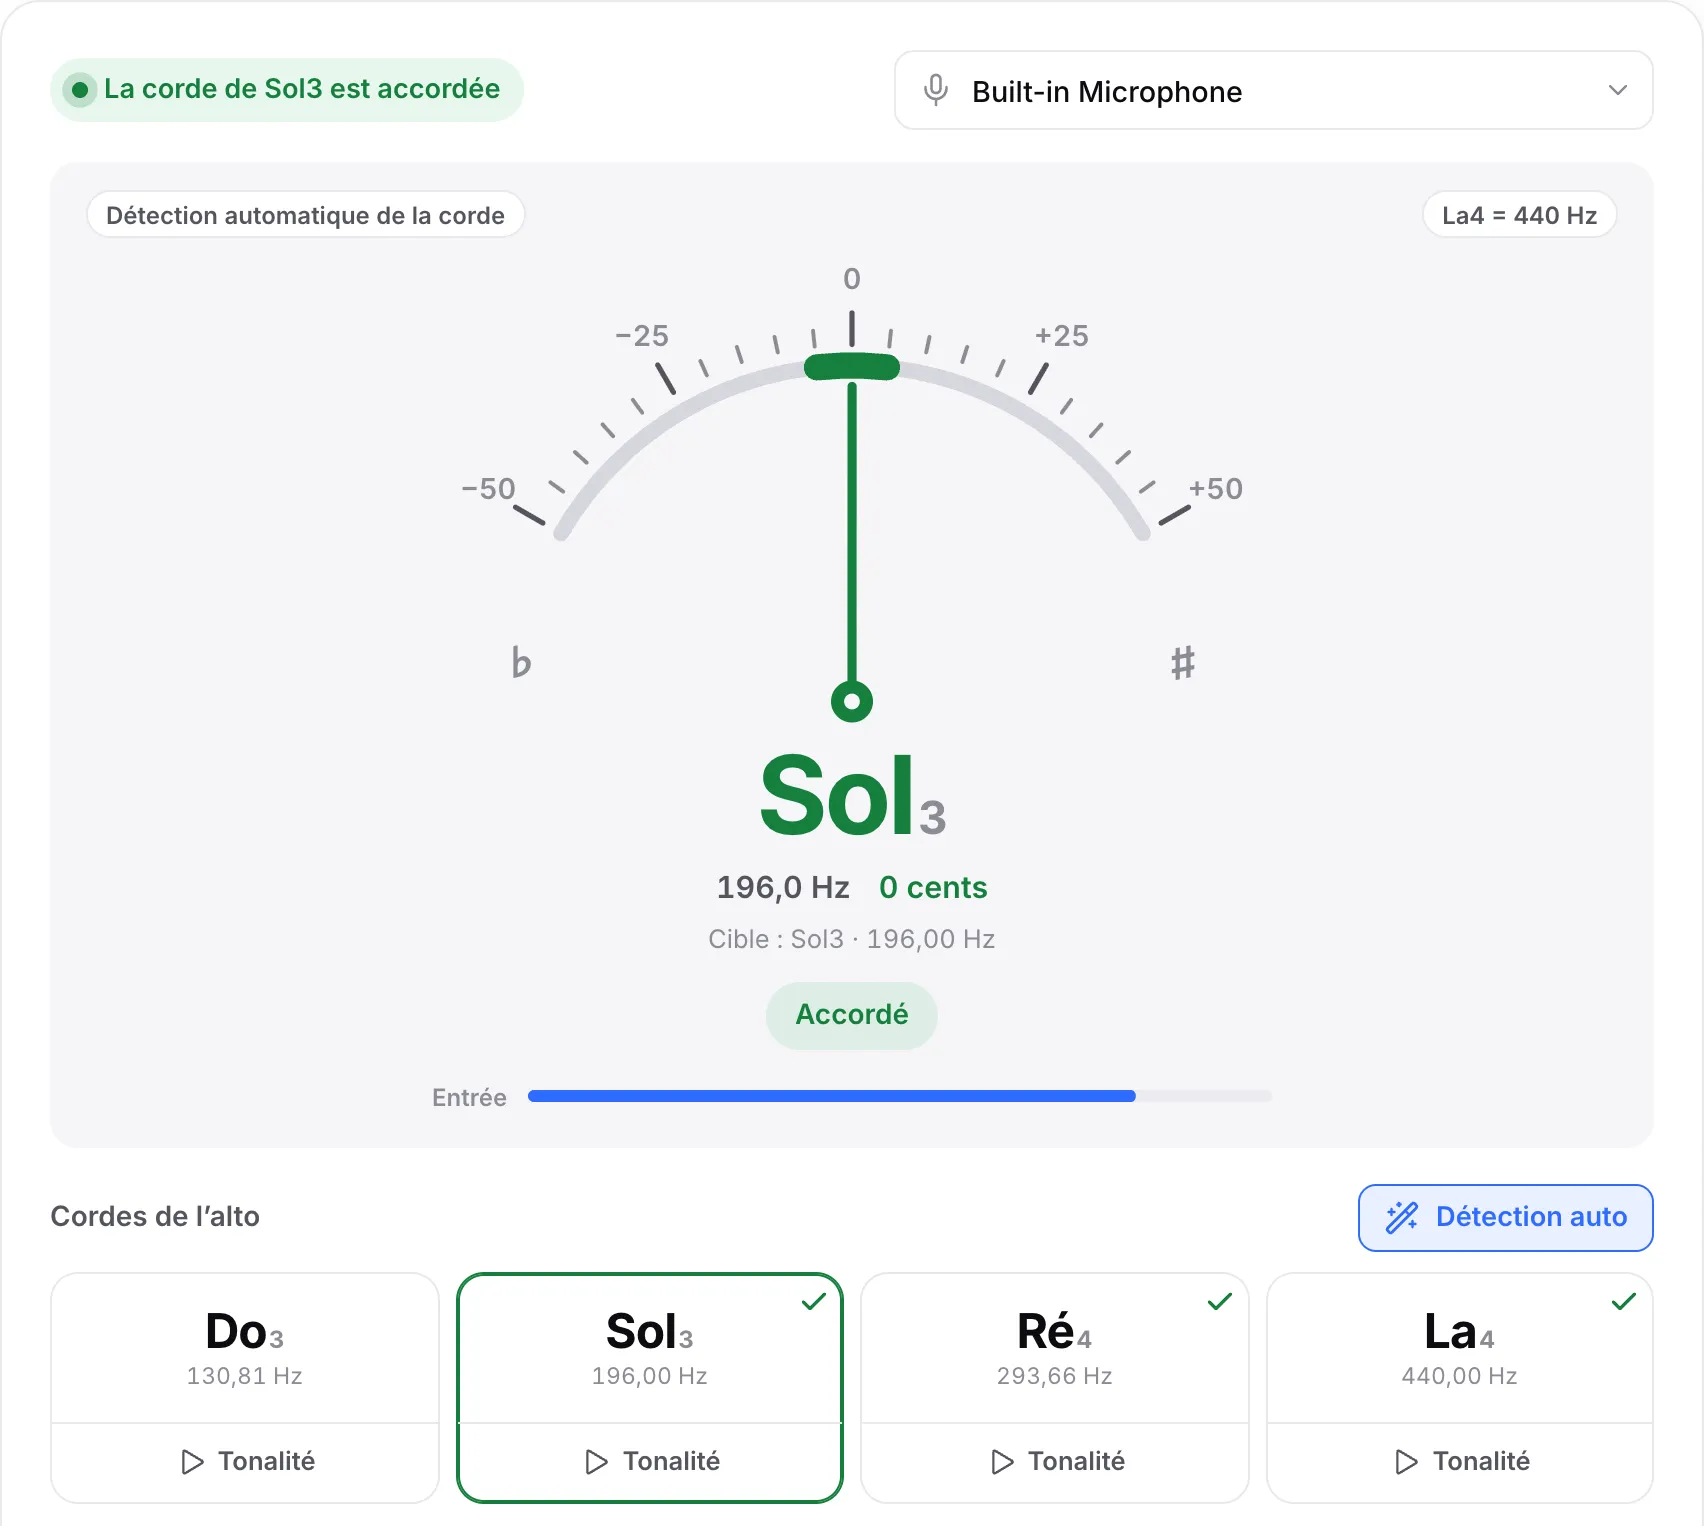Screen dimensions: 1704x1526
Task: Click the +25 gauge label
Action: tap(1062, 336)
